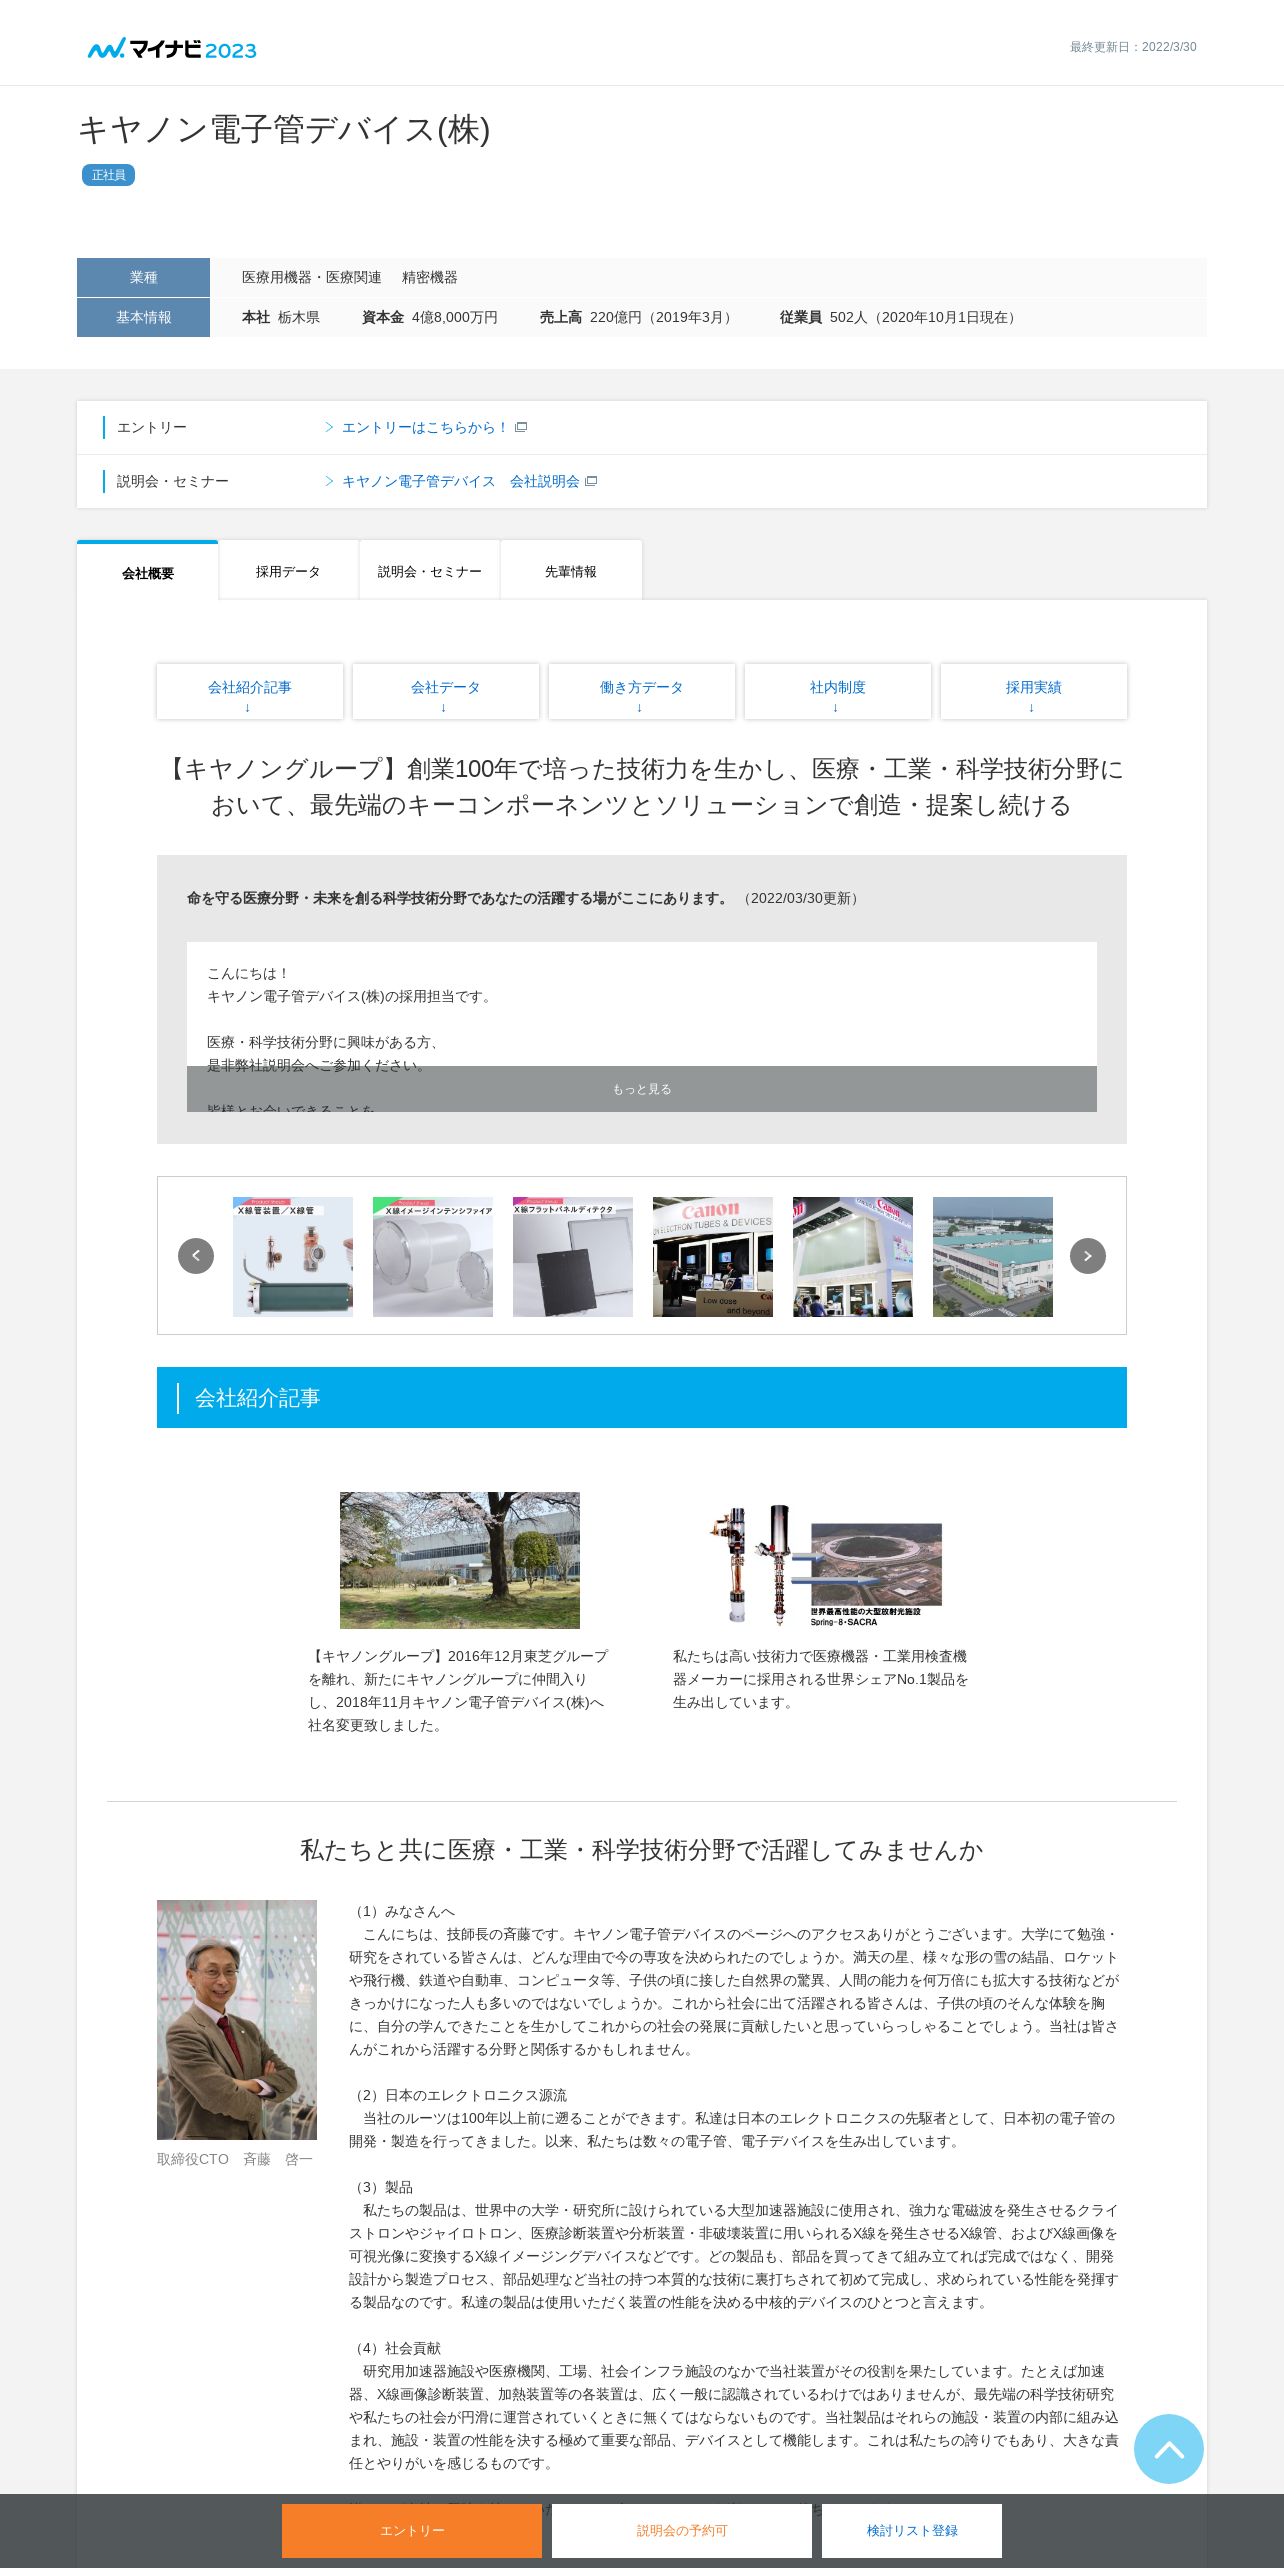Open the white exhibition booth thumbnail
The image size is (1284, 2568).
point(853,1256)
